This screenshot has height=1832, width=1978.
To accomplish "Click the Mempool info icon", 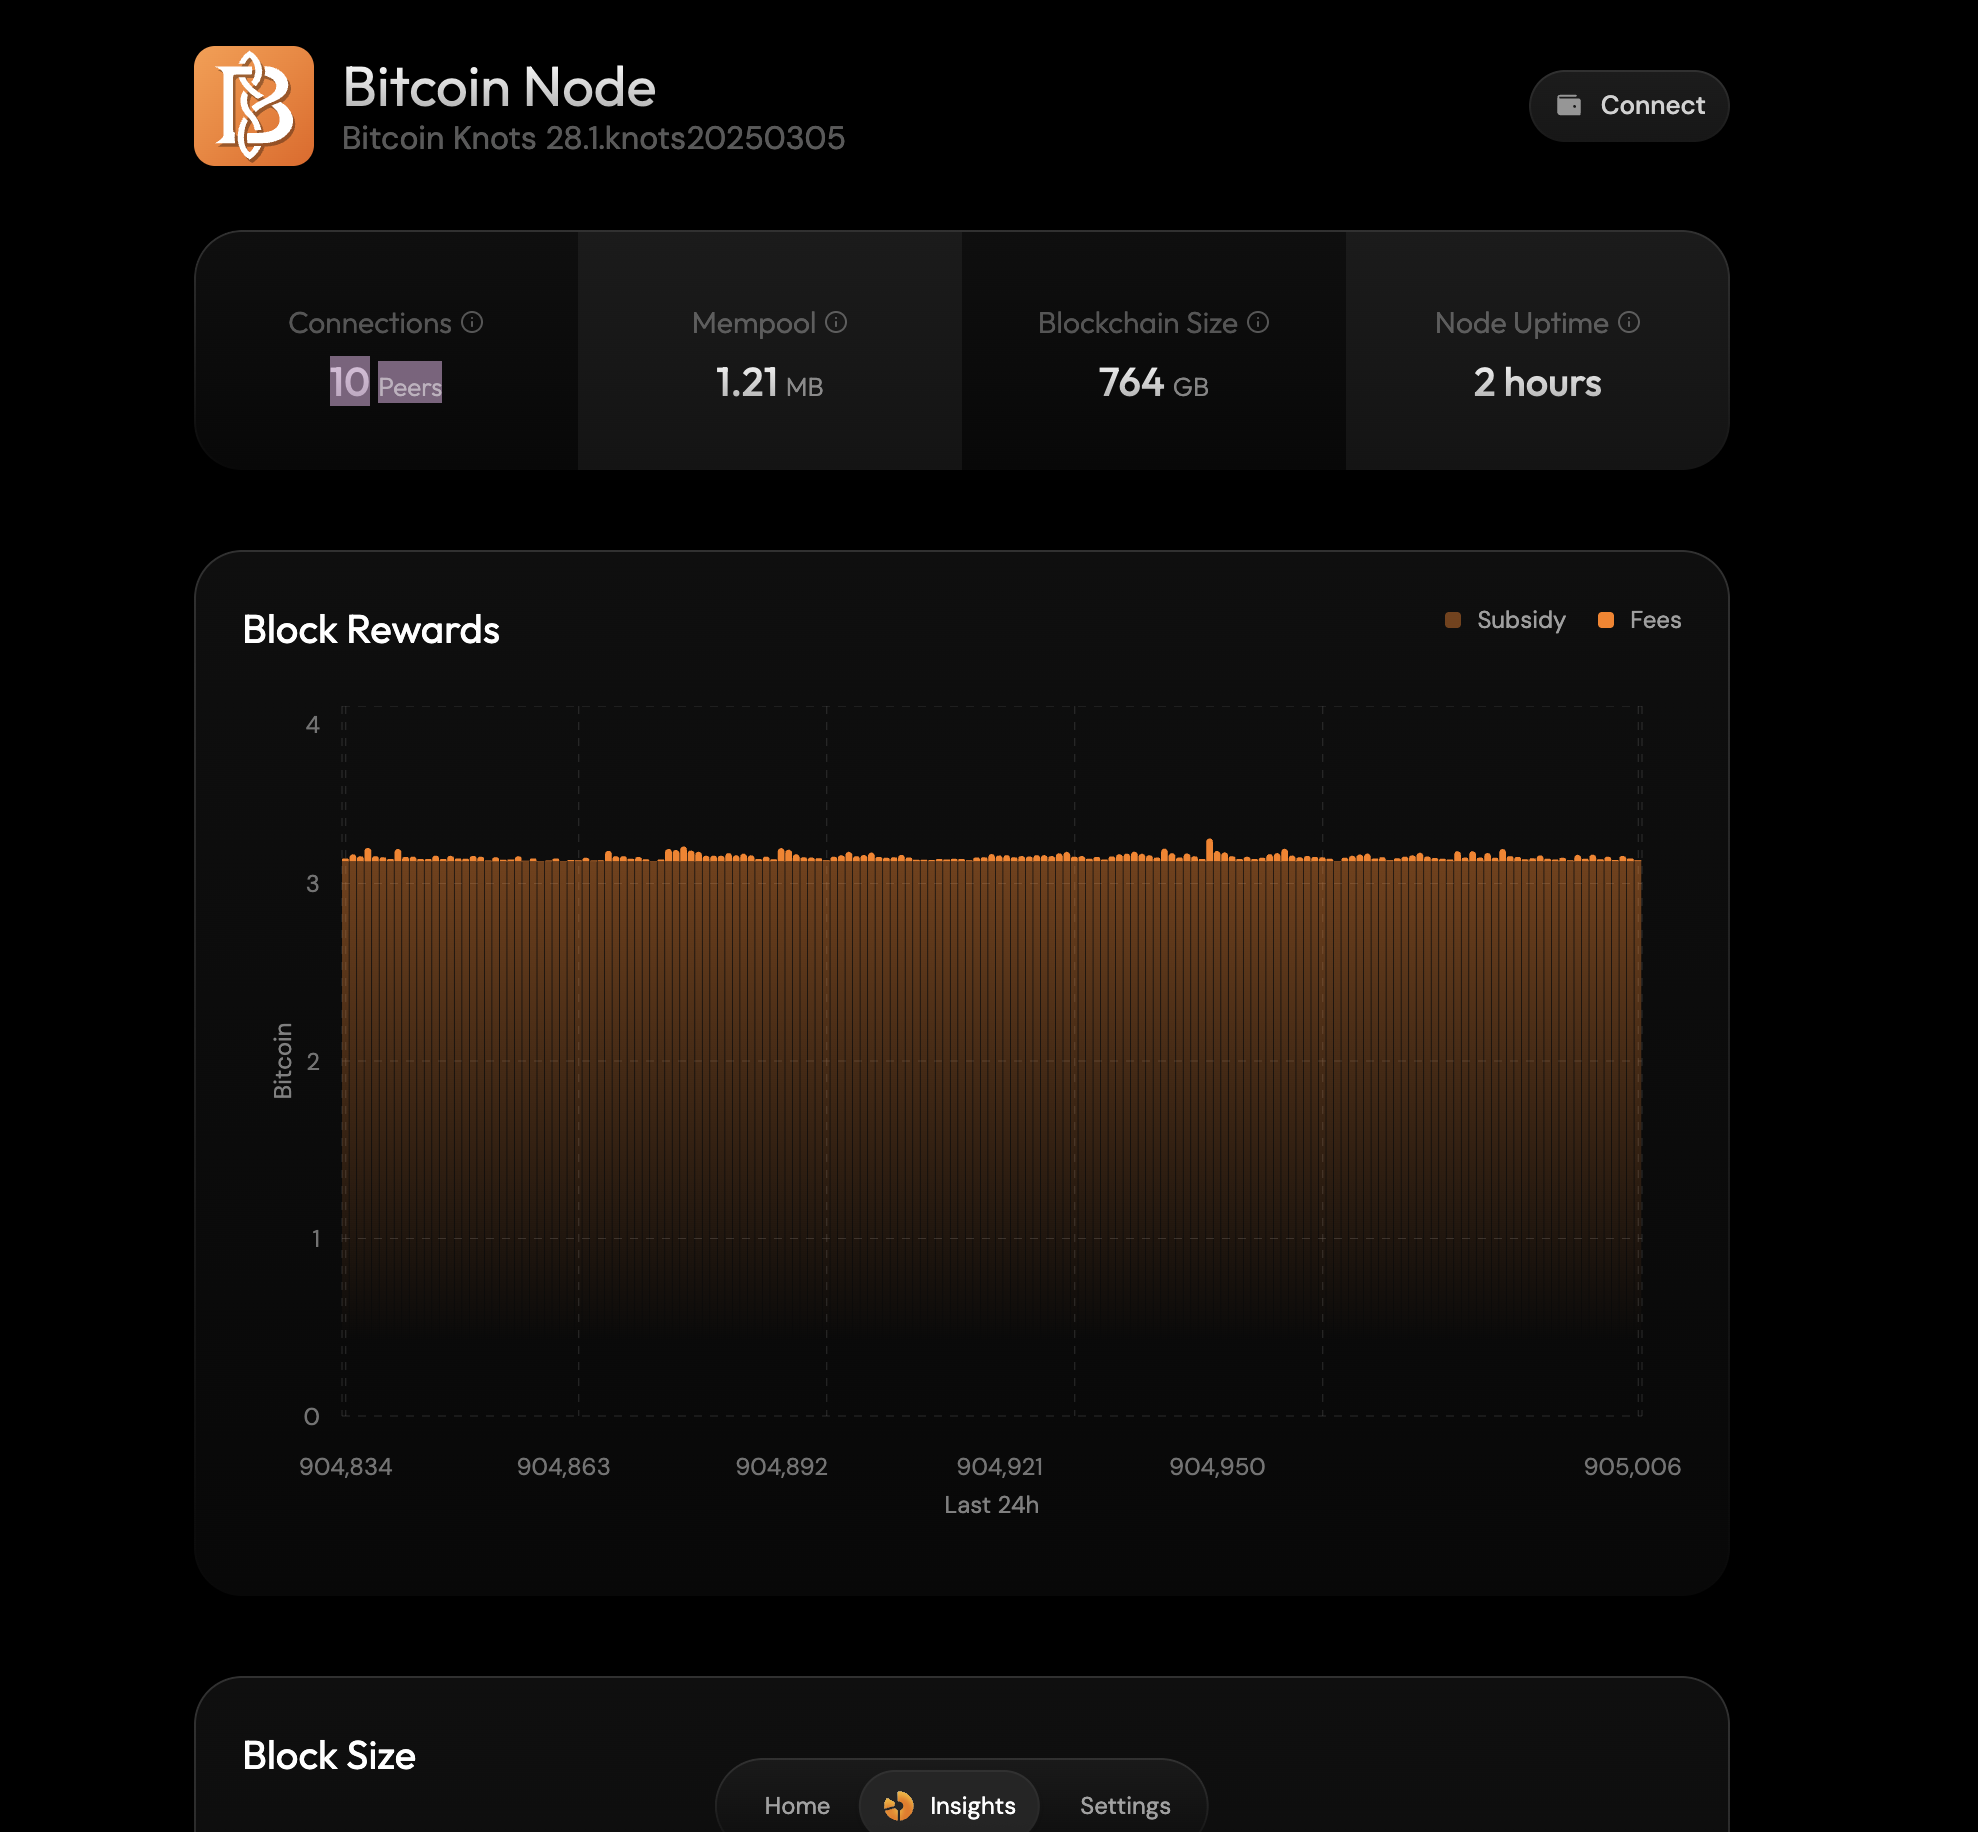I will (836, 322).
